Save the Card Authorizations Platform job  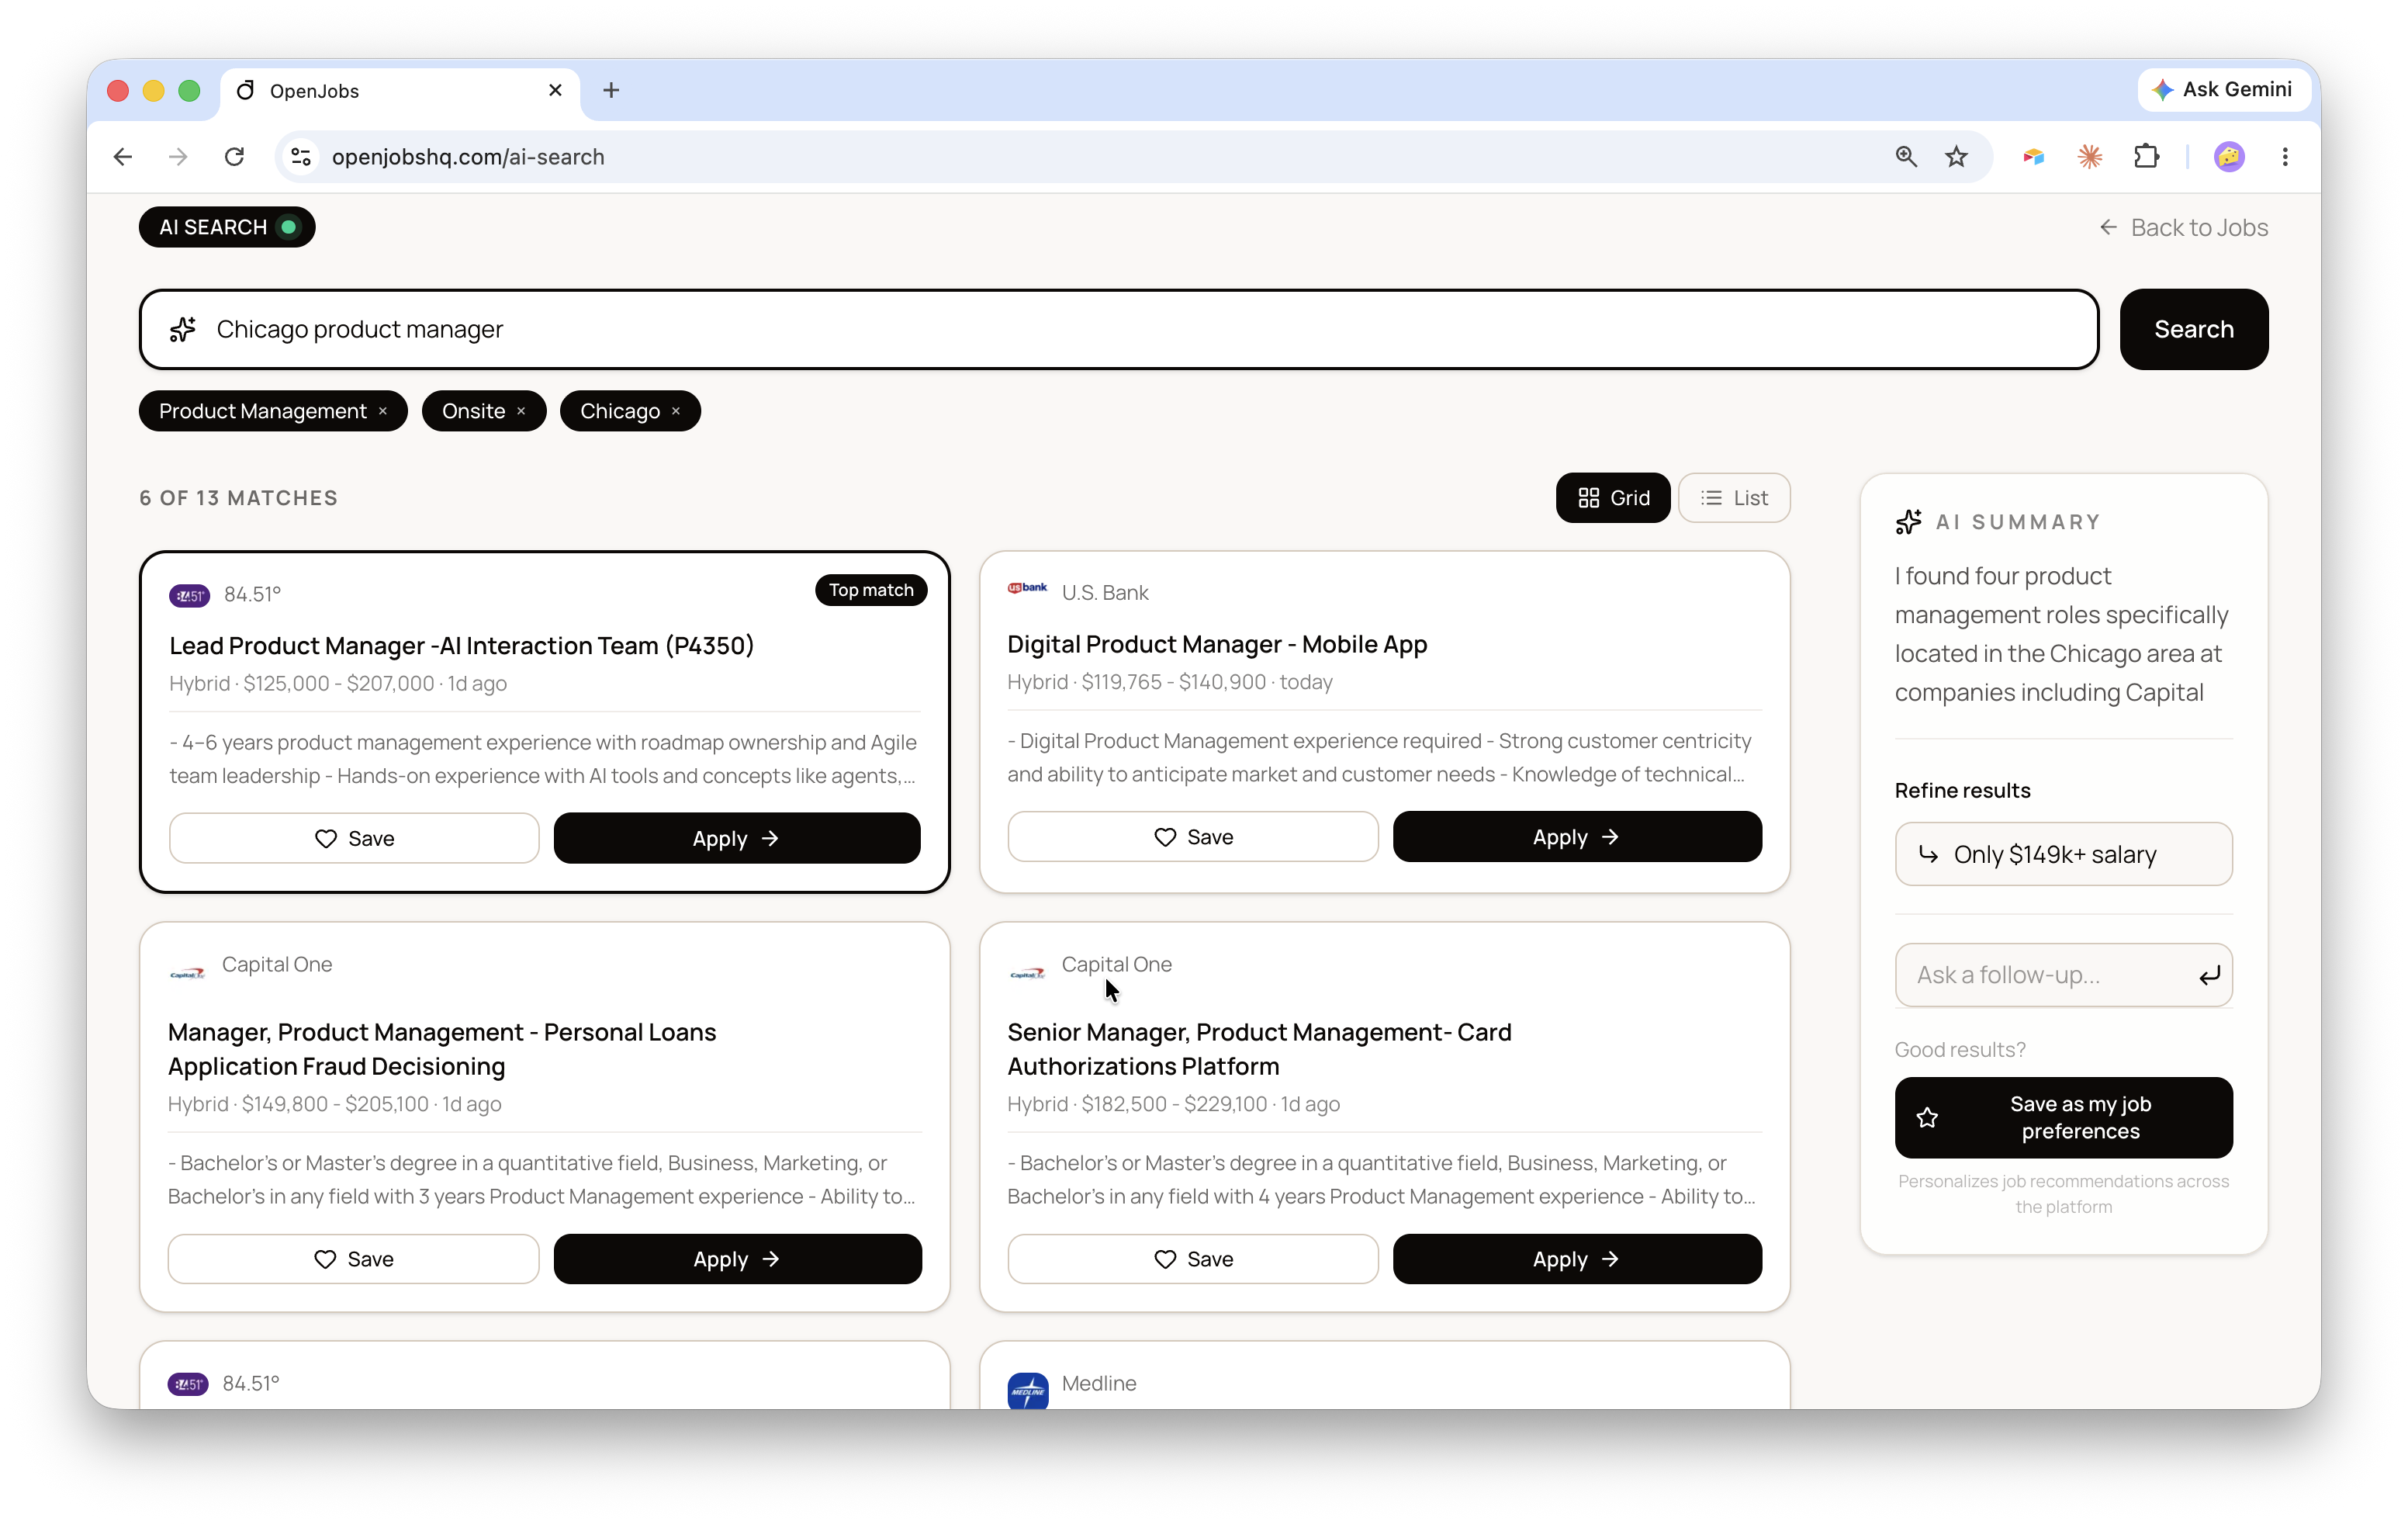1193,1258
